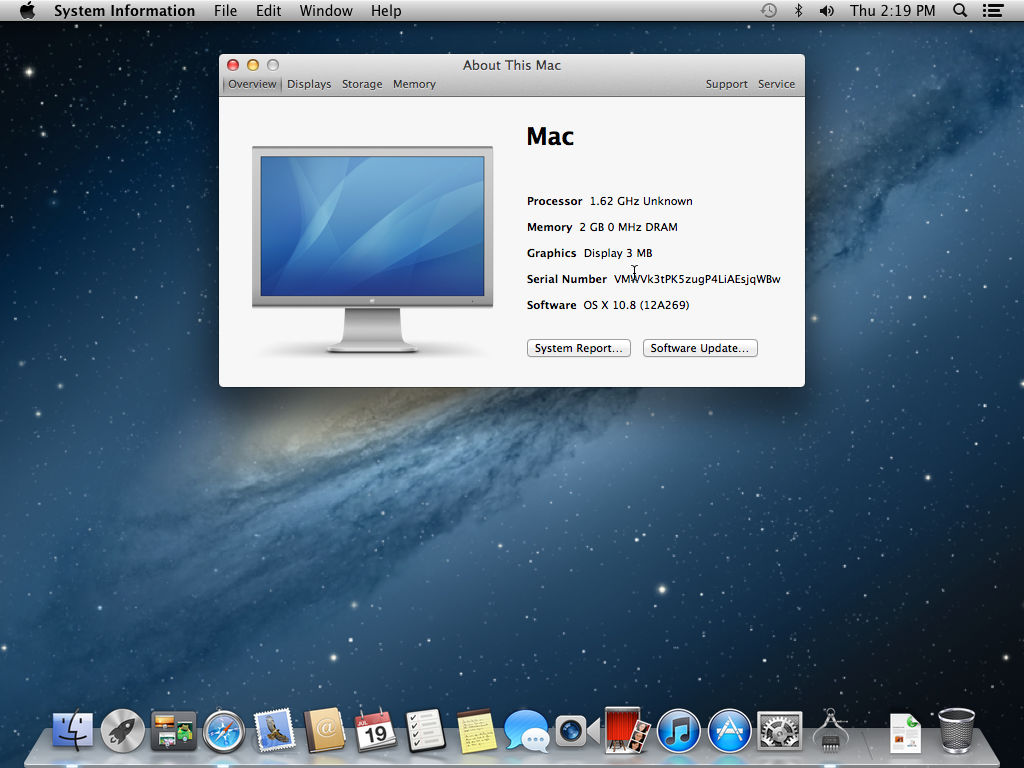Viewport: 1024px width, 768px height.
Task: Switch to the Memory tab
Action: (414, 84)
